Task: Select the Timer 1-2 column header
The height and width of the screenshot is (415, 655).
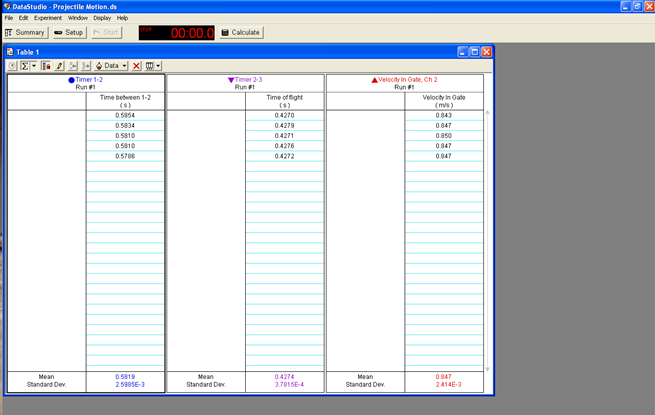Action: (86, 79)
